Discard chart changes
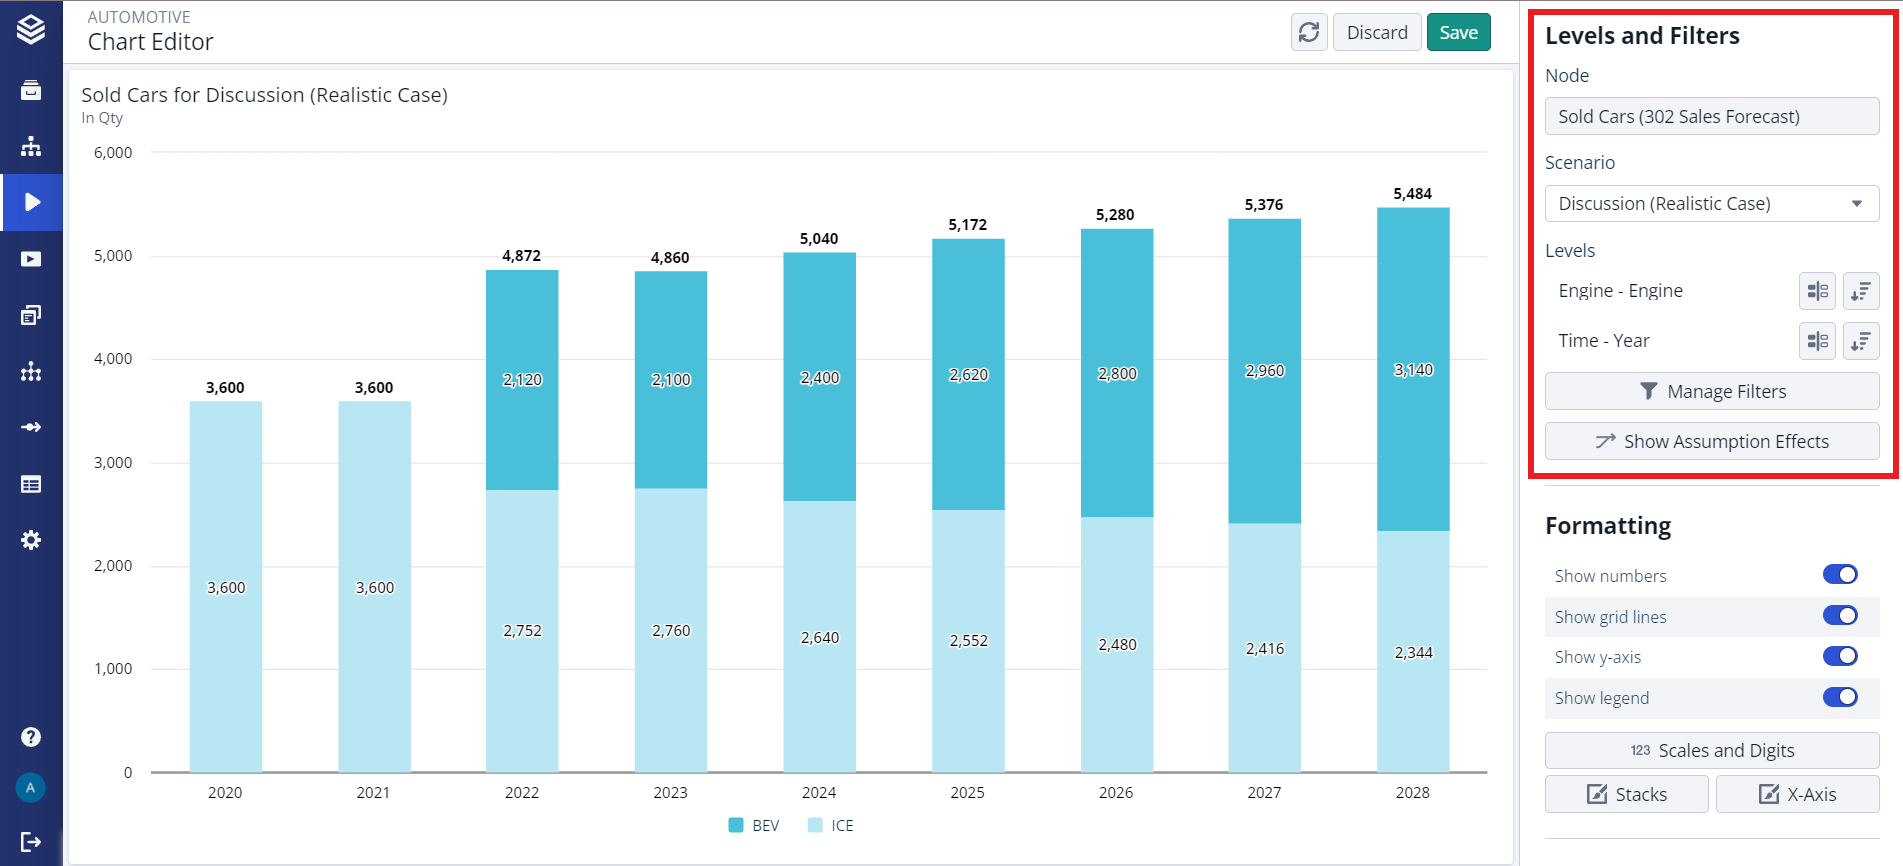The image size is (1903, 866). pos(1376,33)
